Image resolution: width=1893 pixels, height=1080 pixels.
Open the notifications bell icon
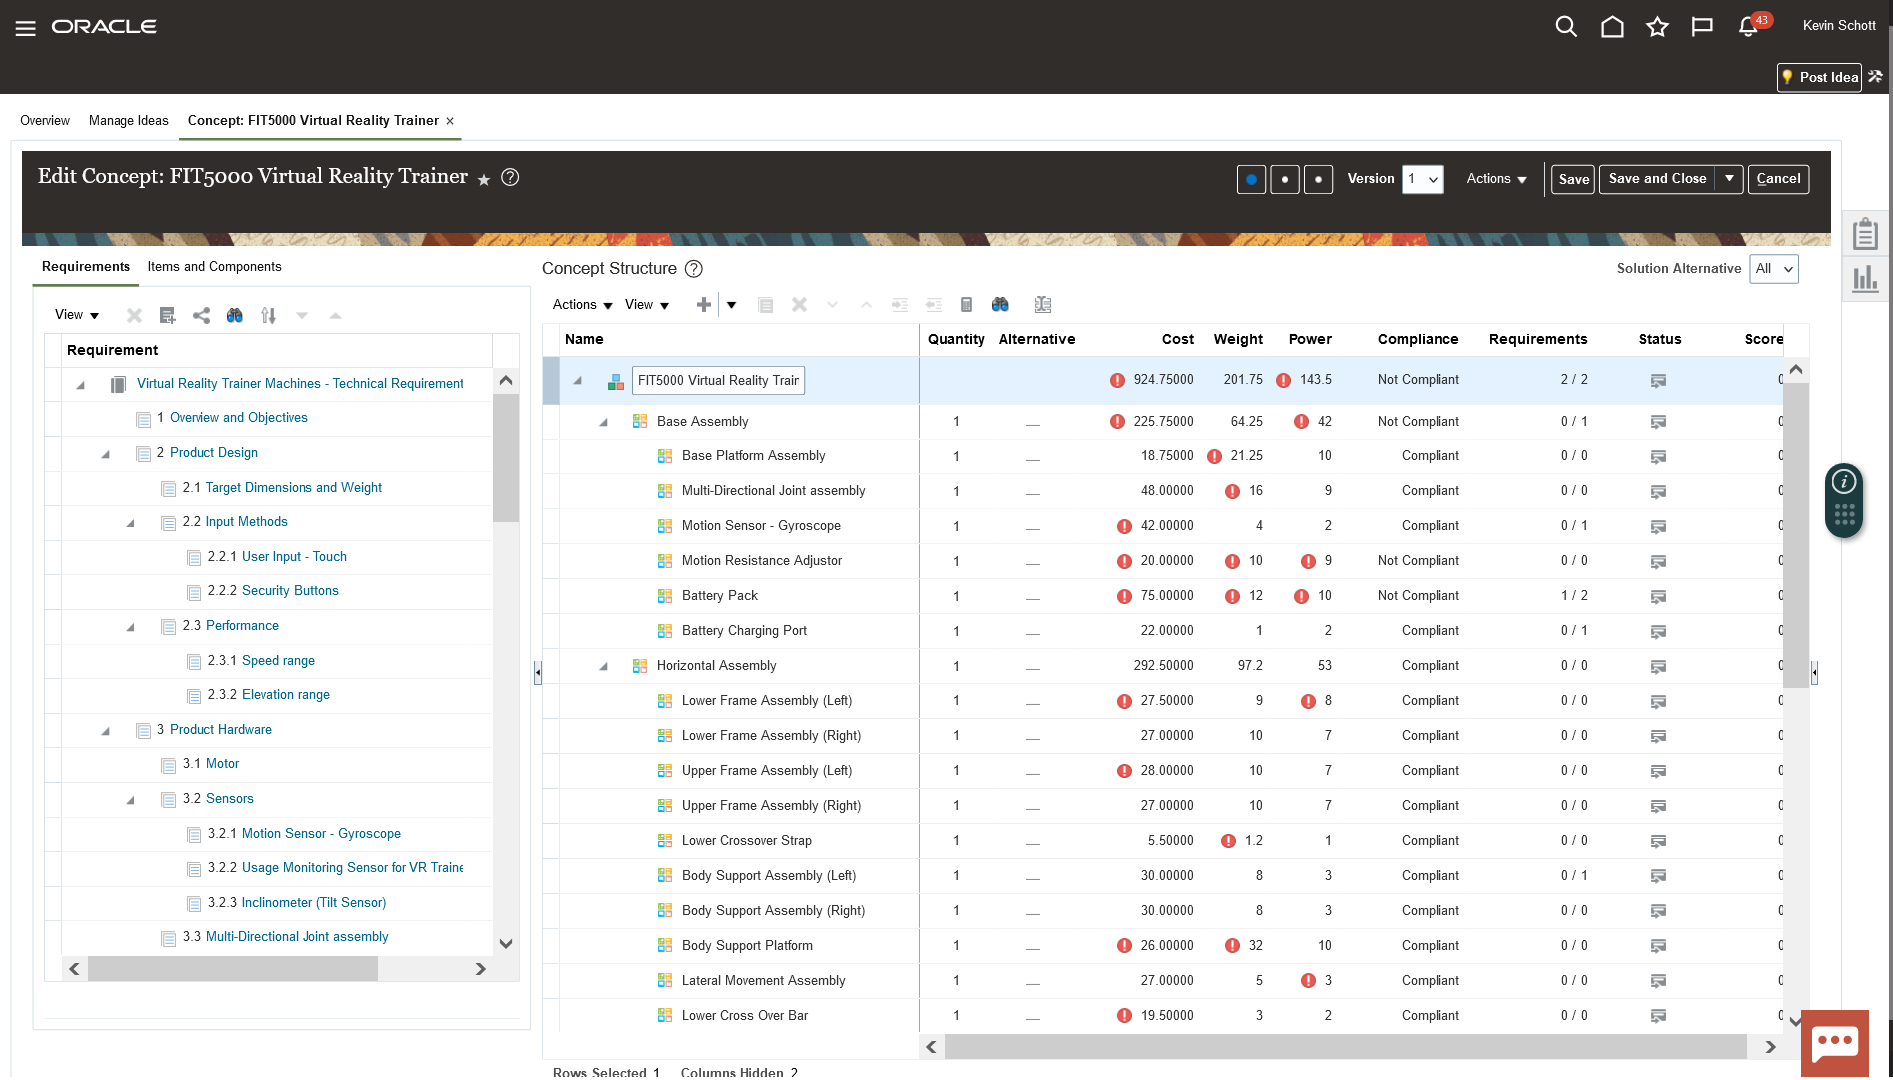tap(1748, 27)
